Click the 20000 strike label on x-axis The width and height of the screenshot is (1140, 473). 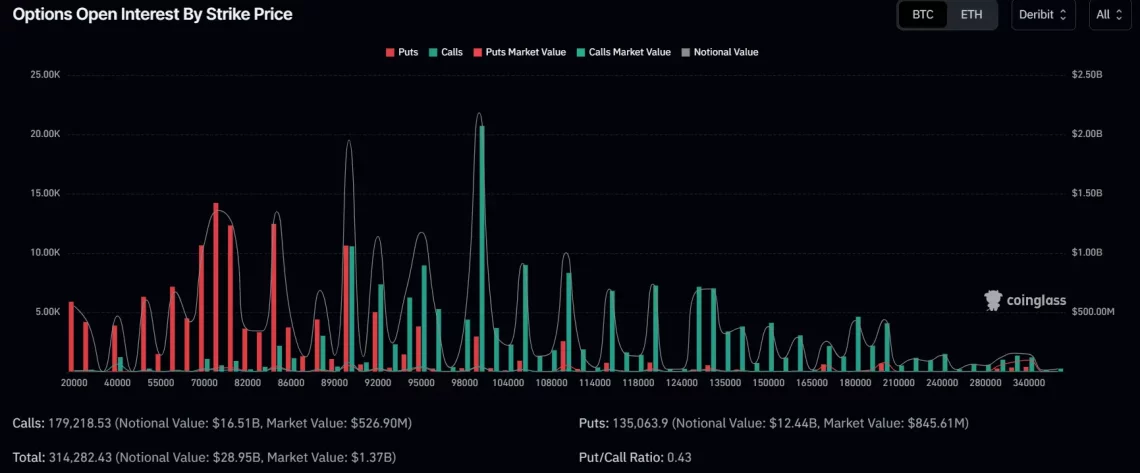click(x=74, y=383)
